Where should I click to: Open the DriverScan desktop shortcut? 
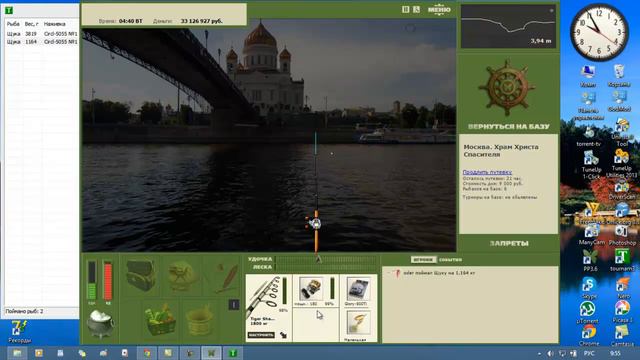click(x=621, y=190)
